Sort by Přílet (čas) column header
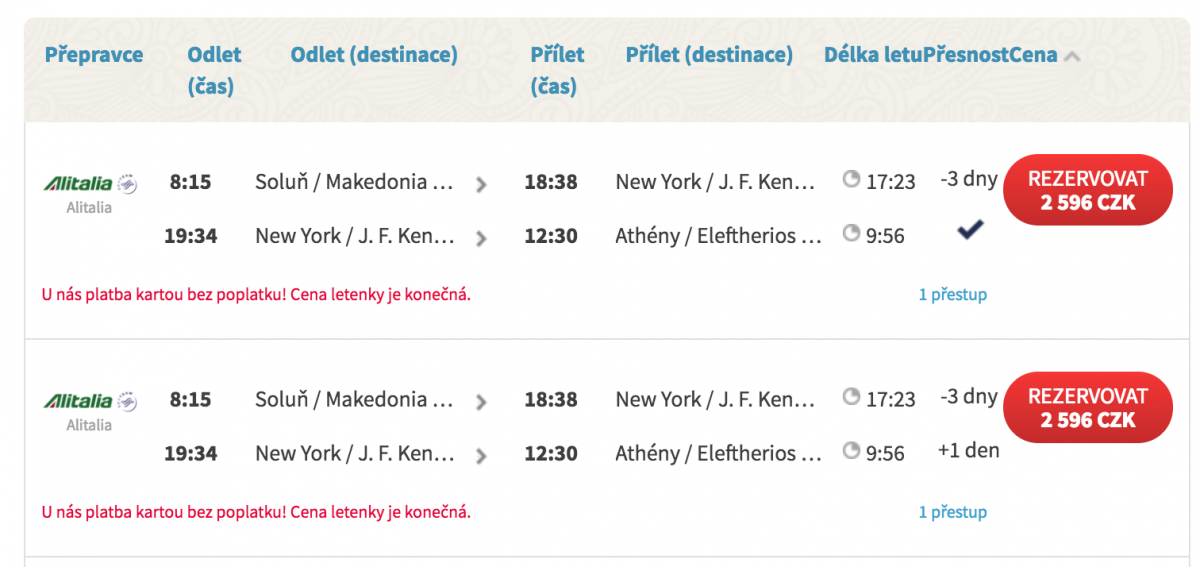The image size is (1200, 567). coord(557,70)
